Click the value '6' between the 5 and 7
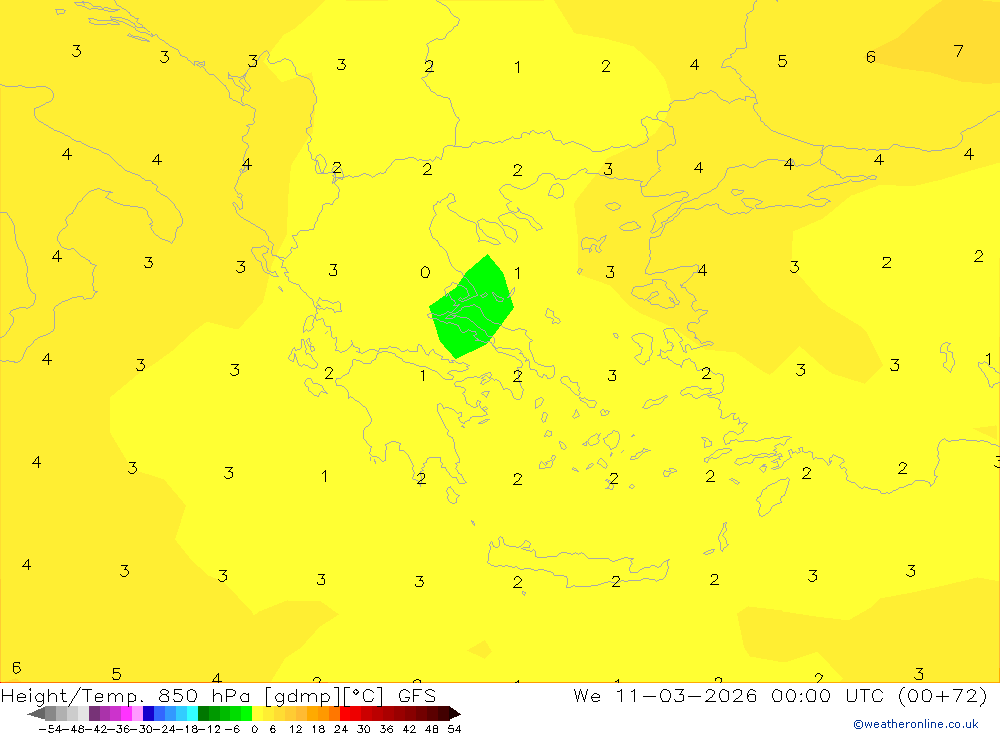 871,57
